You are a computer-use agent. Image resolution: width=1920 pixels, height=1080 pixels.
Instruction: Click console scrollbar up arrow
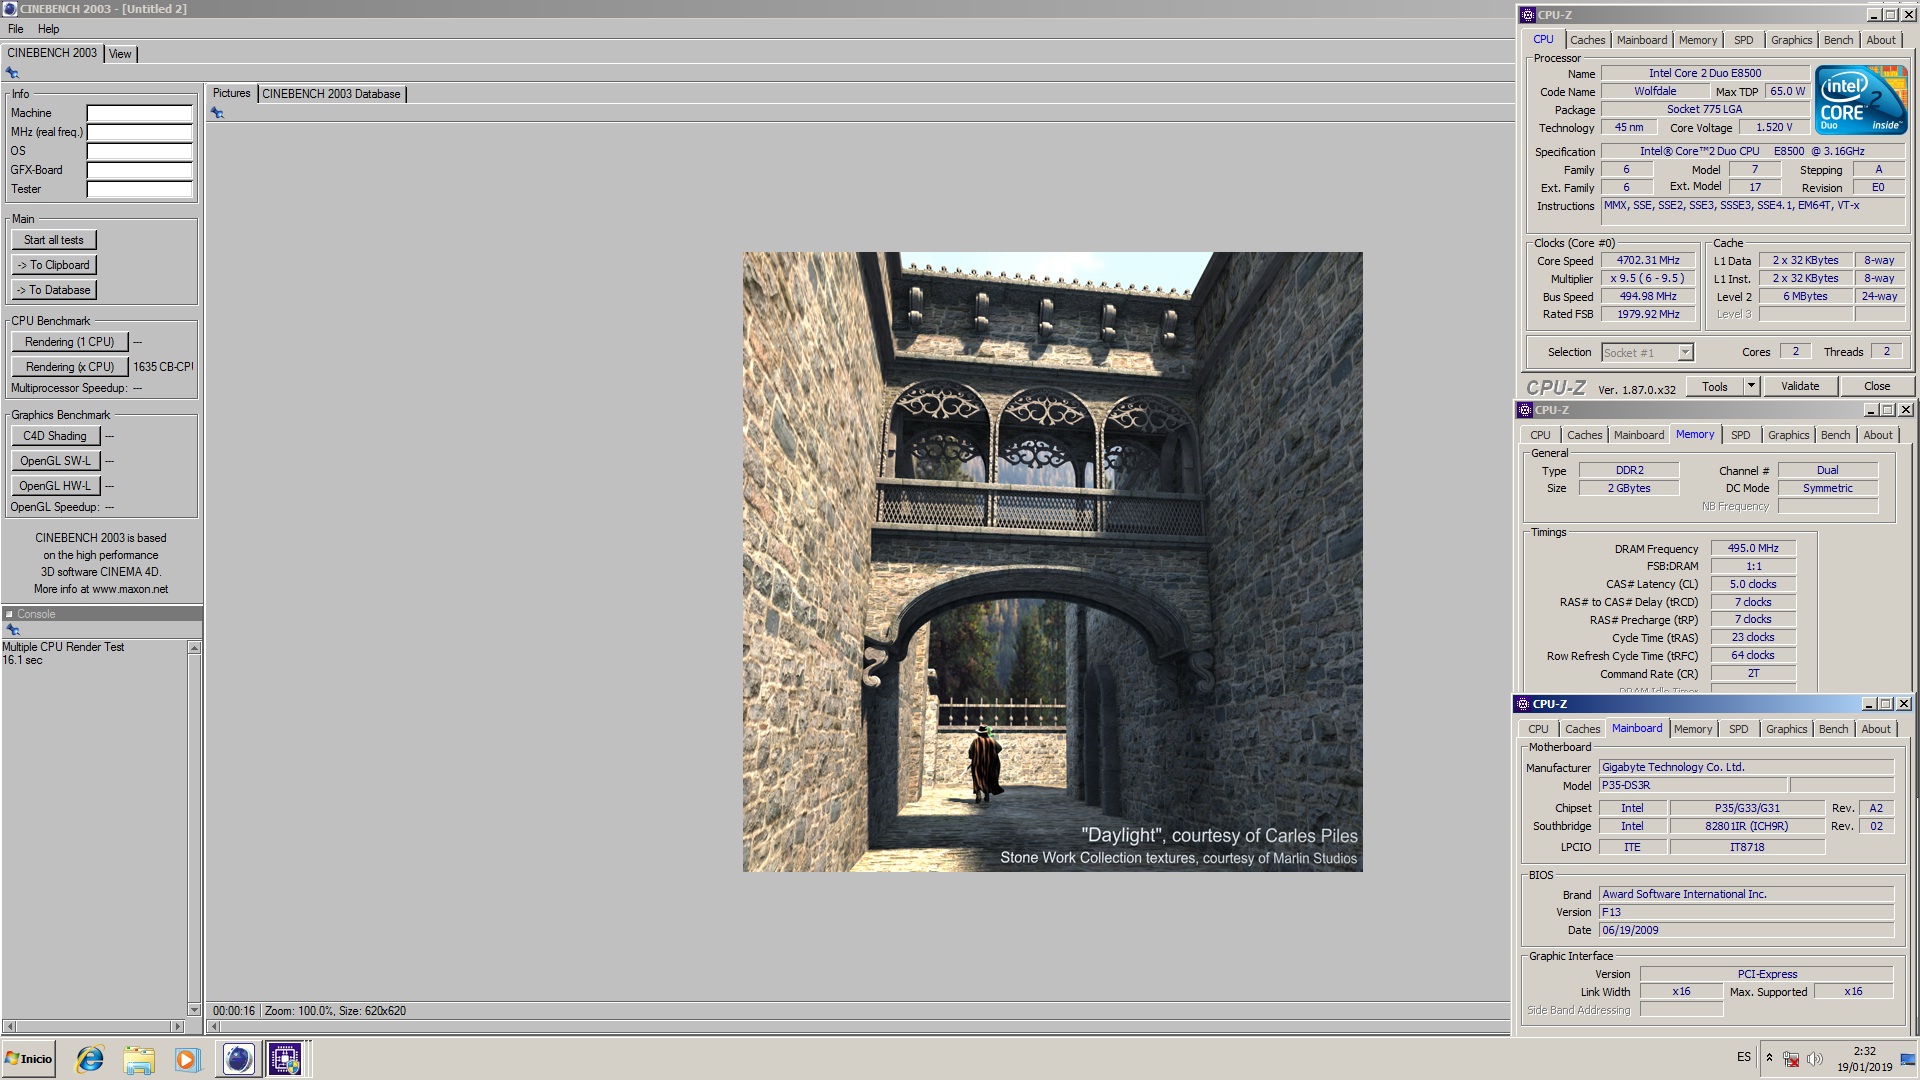point(194,648)
